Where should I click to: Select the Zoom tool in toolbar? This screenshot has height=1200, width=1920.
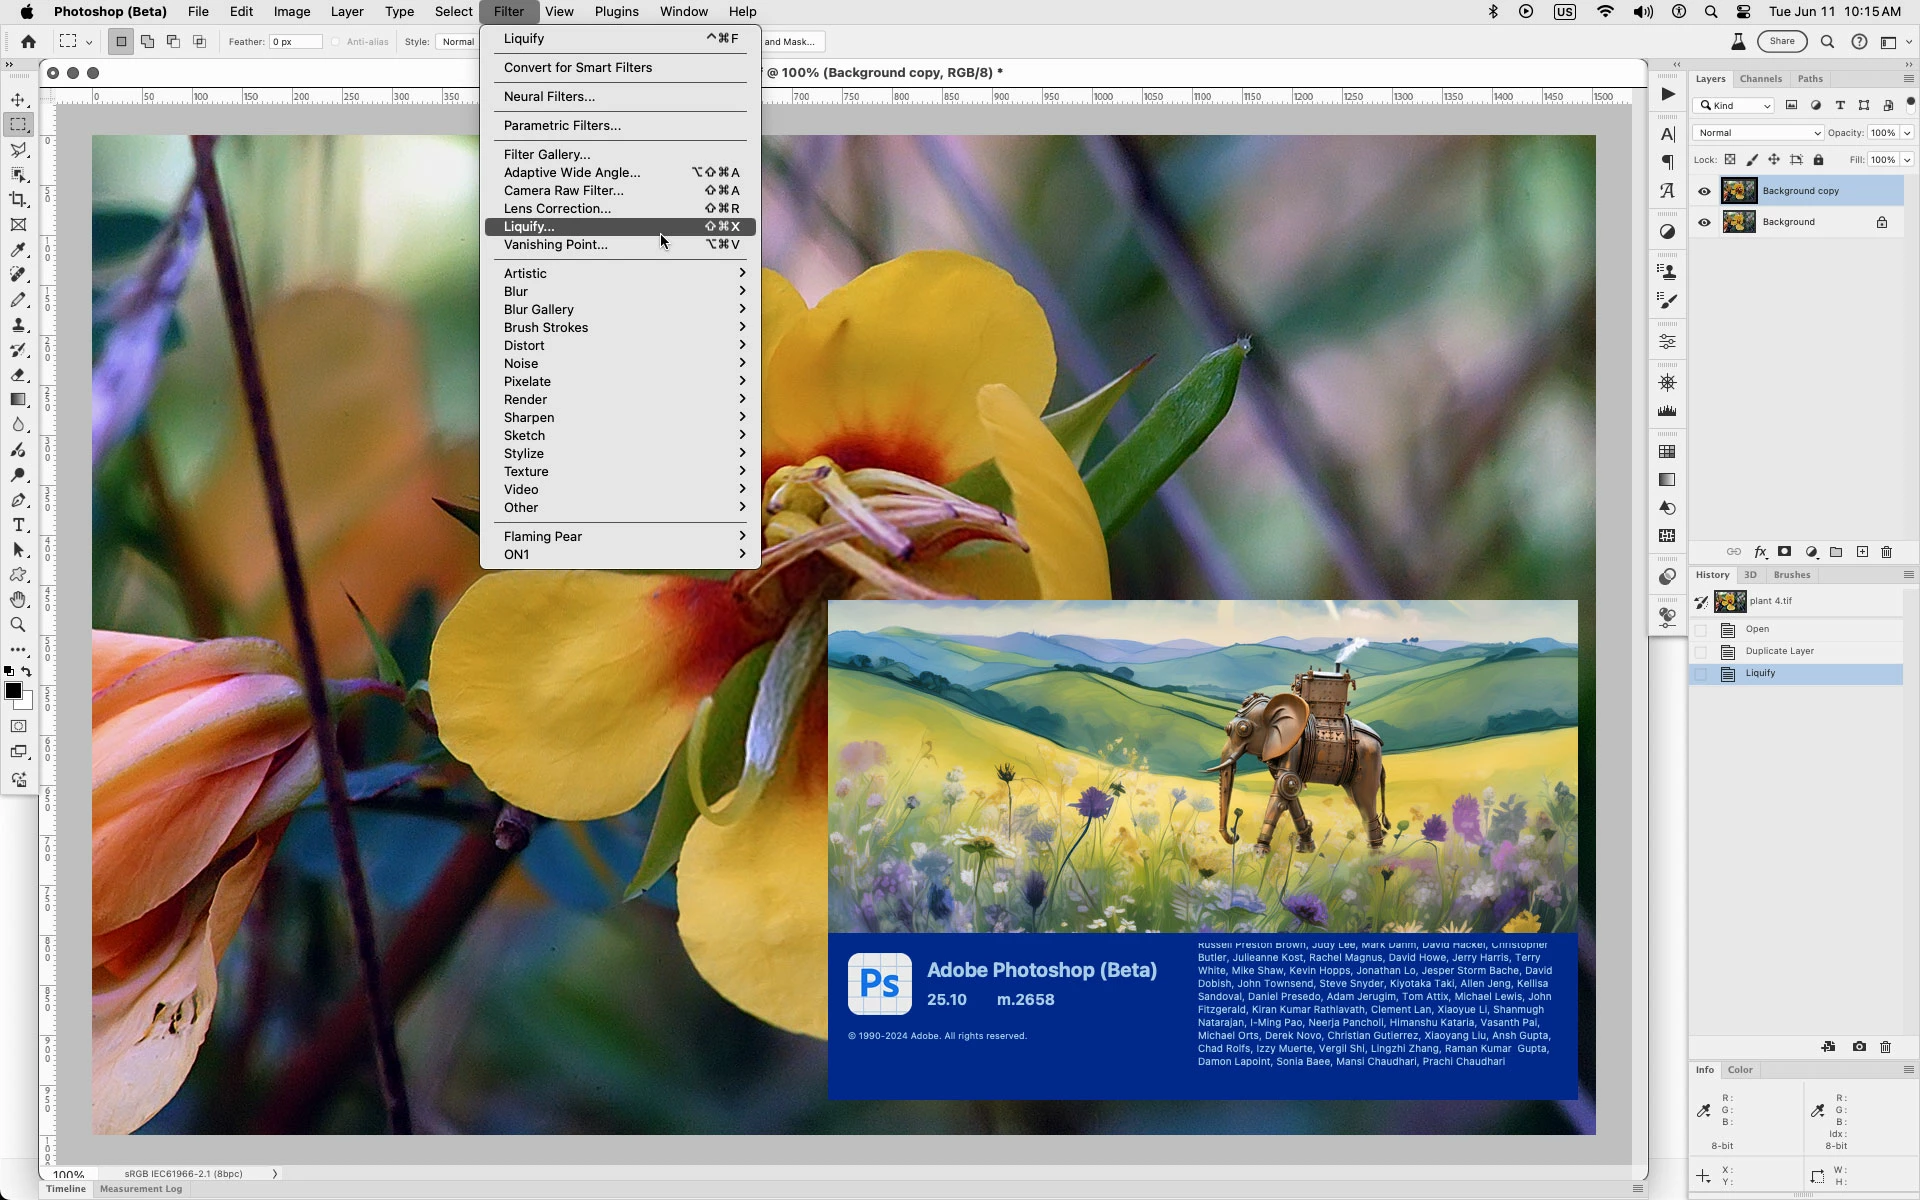[18, 625]
